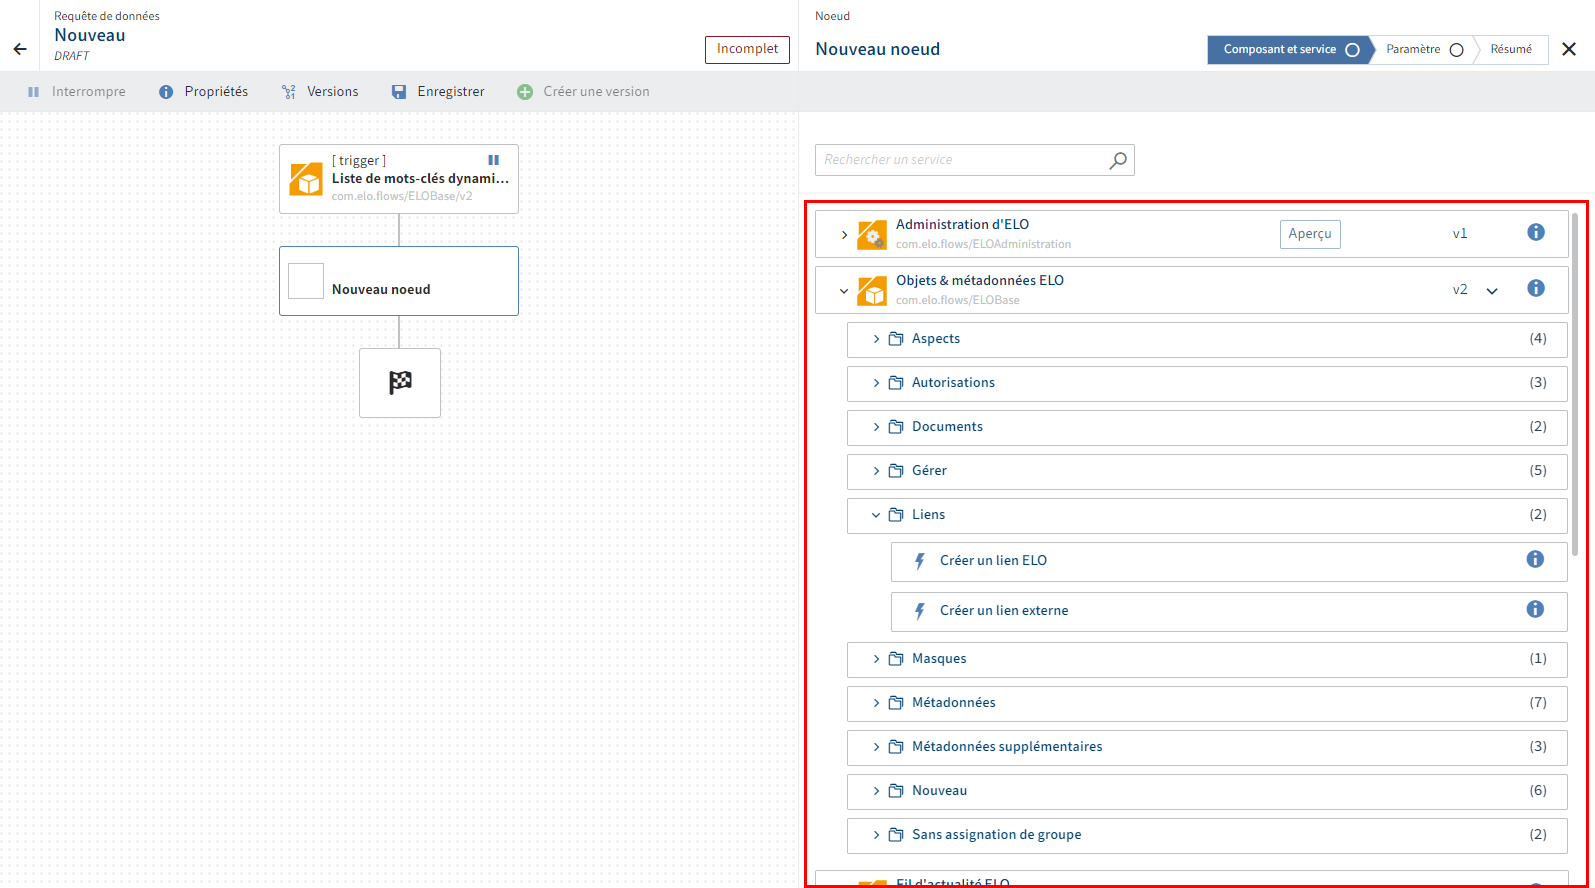Click the Documents folder icon
1595x888 pixels.
coord(896,427)
